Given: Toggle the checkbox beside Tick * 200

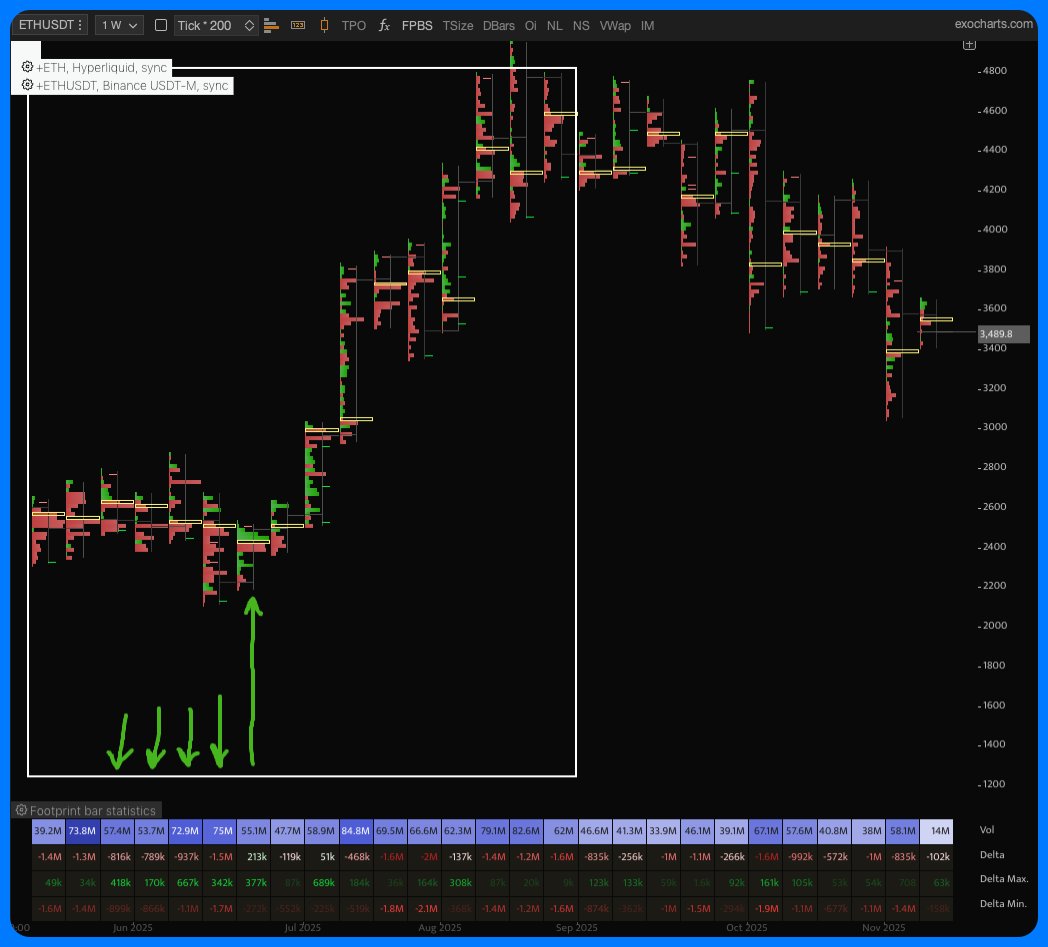Looking at the screenshot, I should (x=160, y=25).
